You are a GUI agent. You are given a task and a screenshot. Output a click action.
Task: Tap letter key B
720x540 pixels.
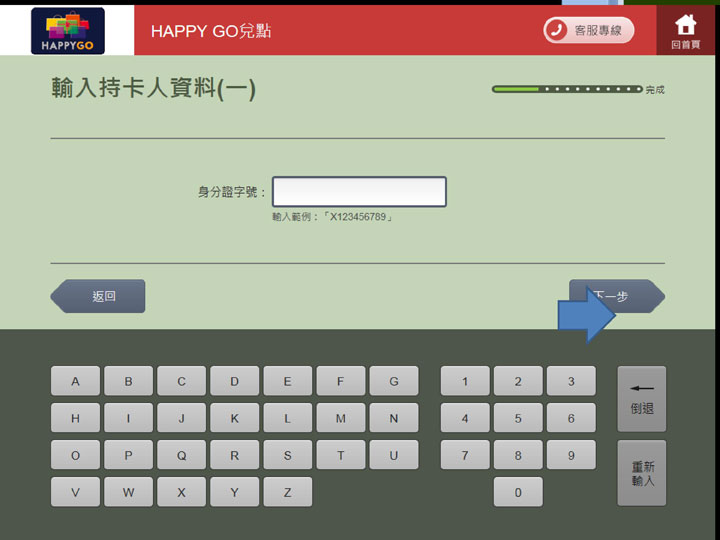click(129, 381)
